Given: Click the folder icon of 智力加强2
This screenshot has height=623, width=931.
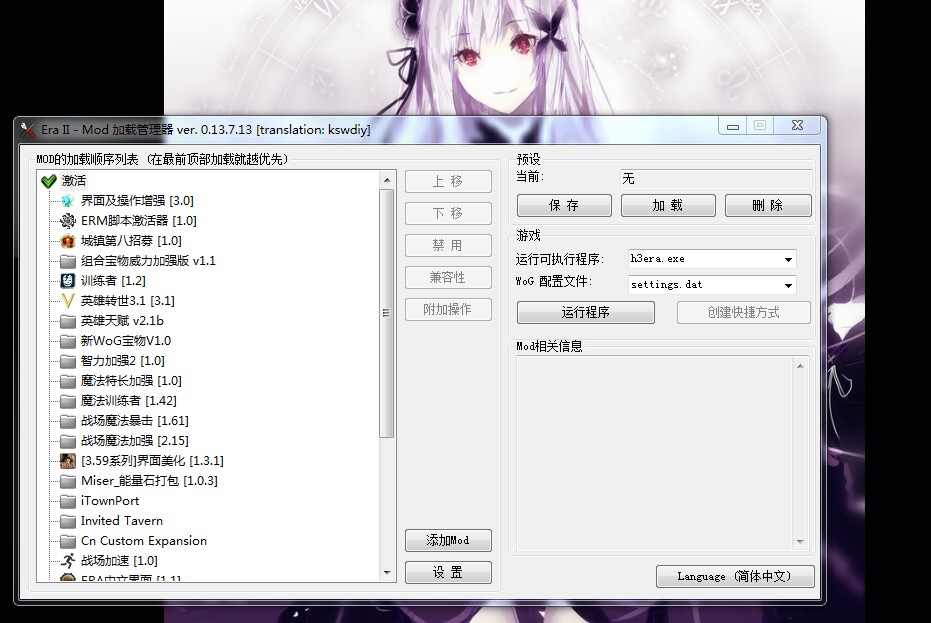Looking at the screenshot, I should 68,361.
